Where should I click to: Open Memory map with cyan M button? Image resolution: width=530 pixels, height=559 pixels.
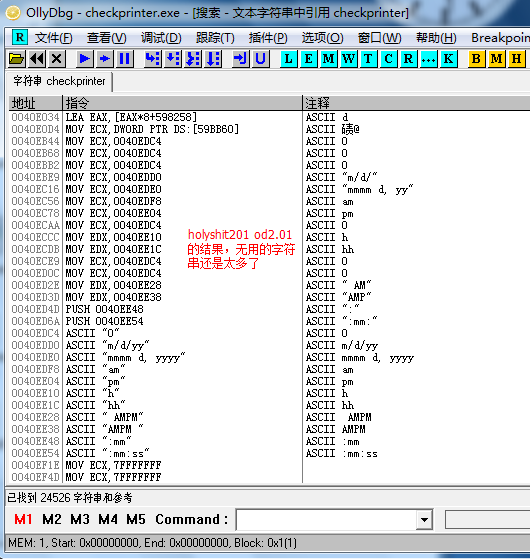(329, 58)
